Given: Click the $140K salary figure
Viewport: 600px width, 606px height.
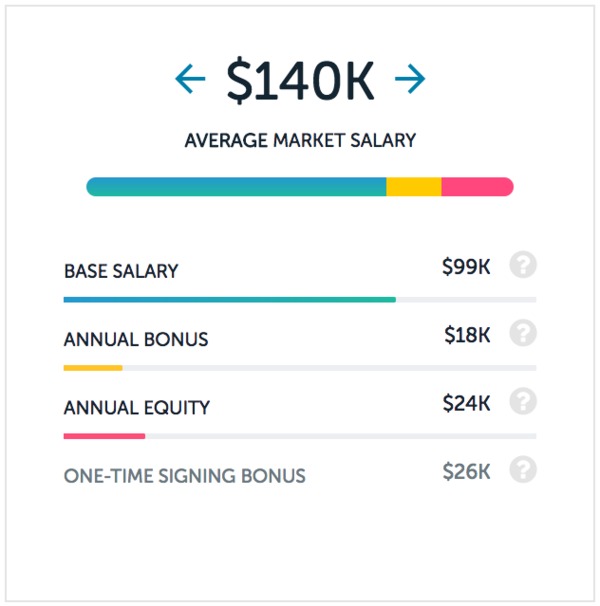Looking at the screenshot, I should click(300, 80).
